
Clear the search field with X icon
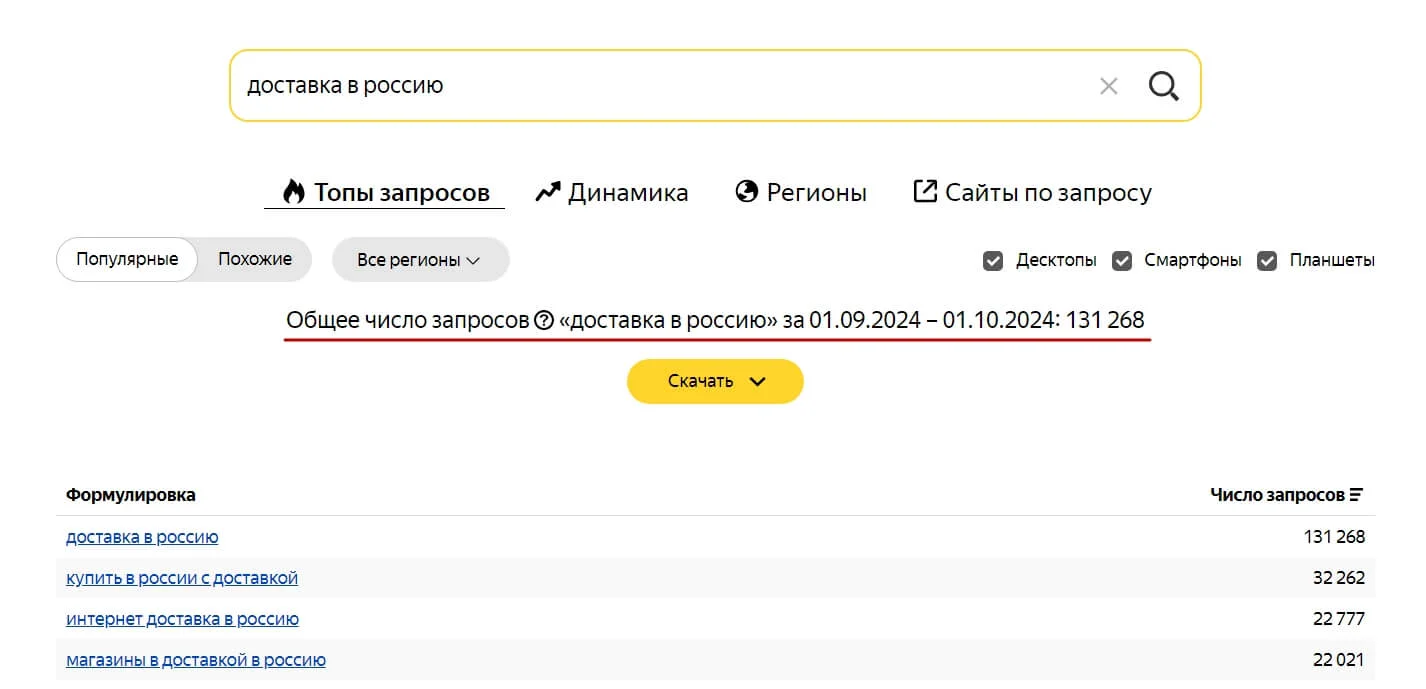(1108, 86)
